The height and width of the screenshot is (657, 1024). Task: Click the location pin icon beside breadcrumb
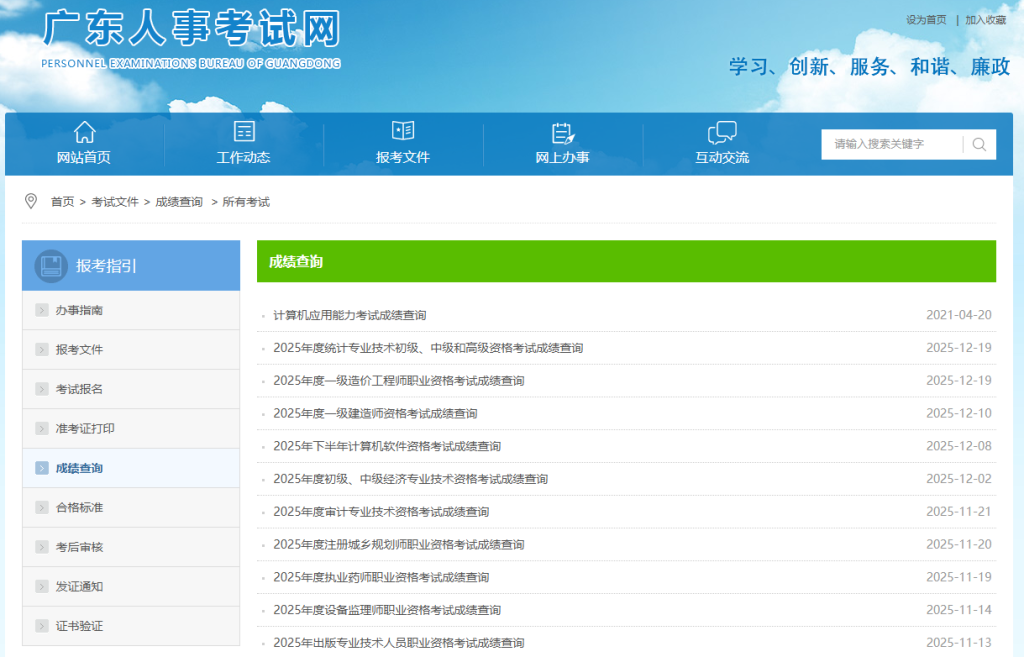(x=30, y=200)
